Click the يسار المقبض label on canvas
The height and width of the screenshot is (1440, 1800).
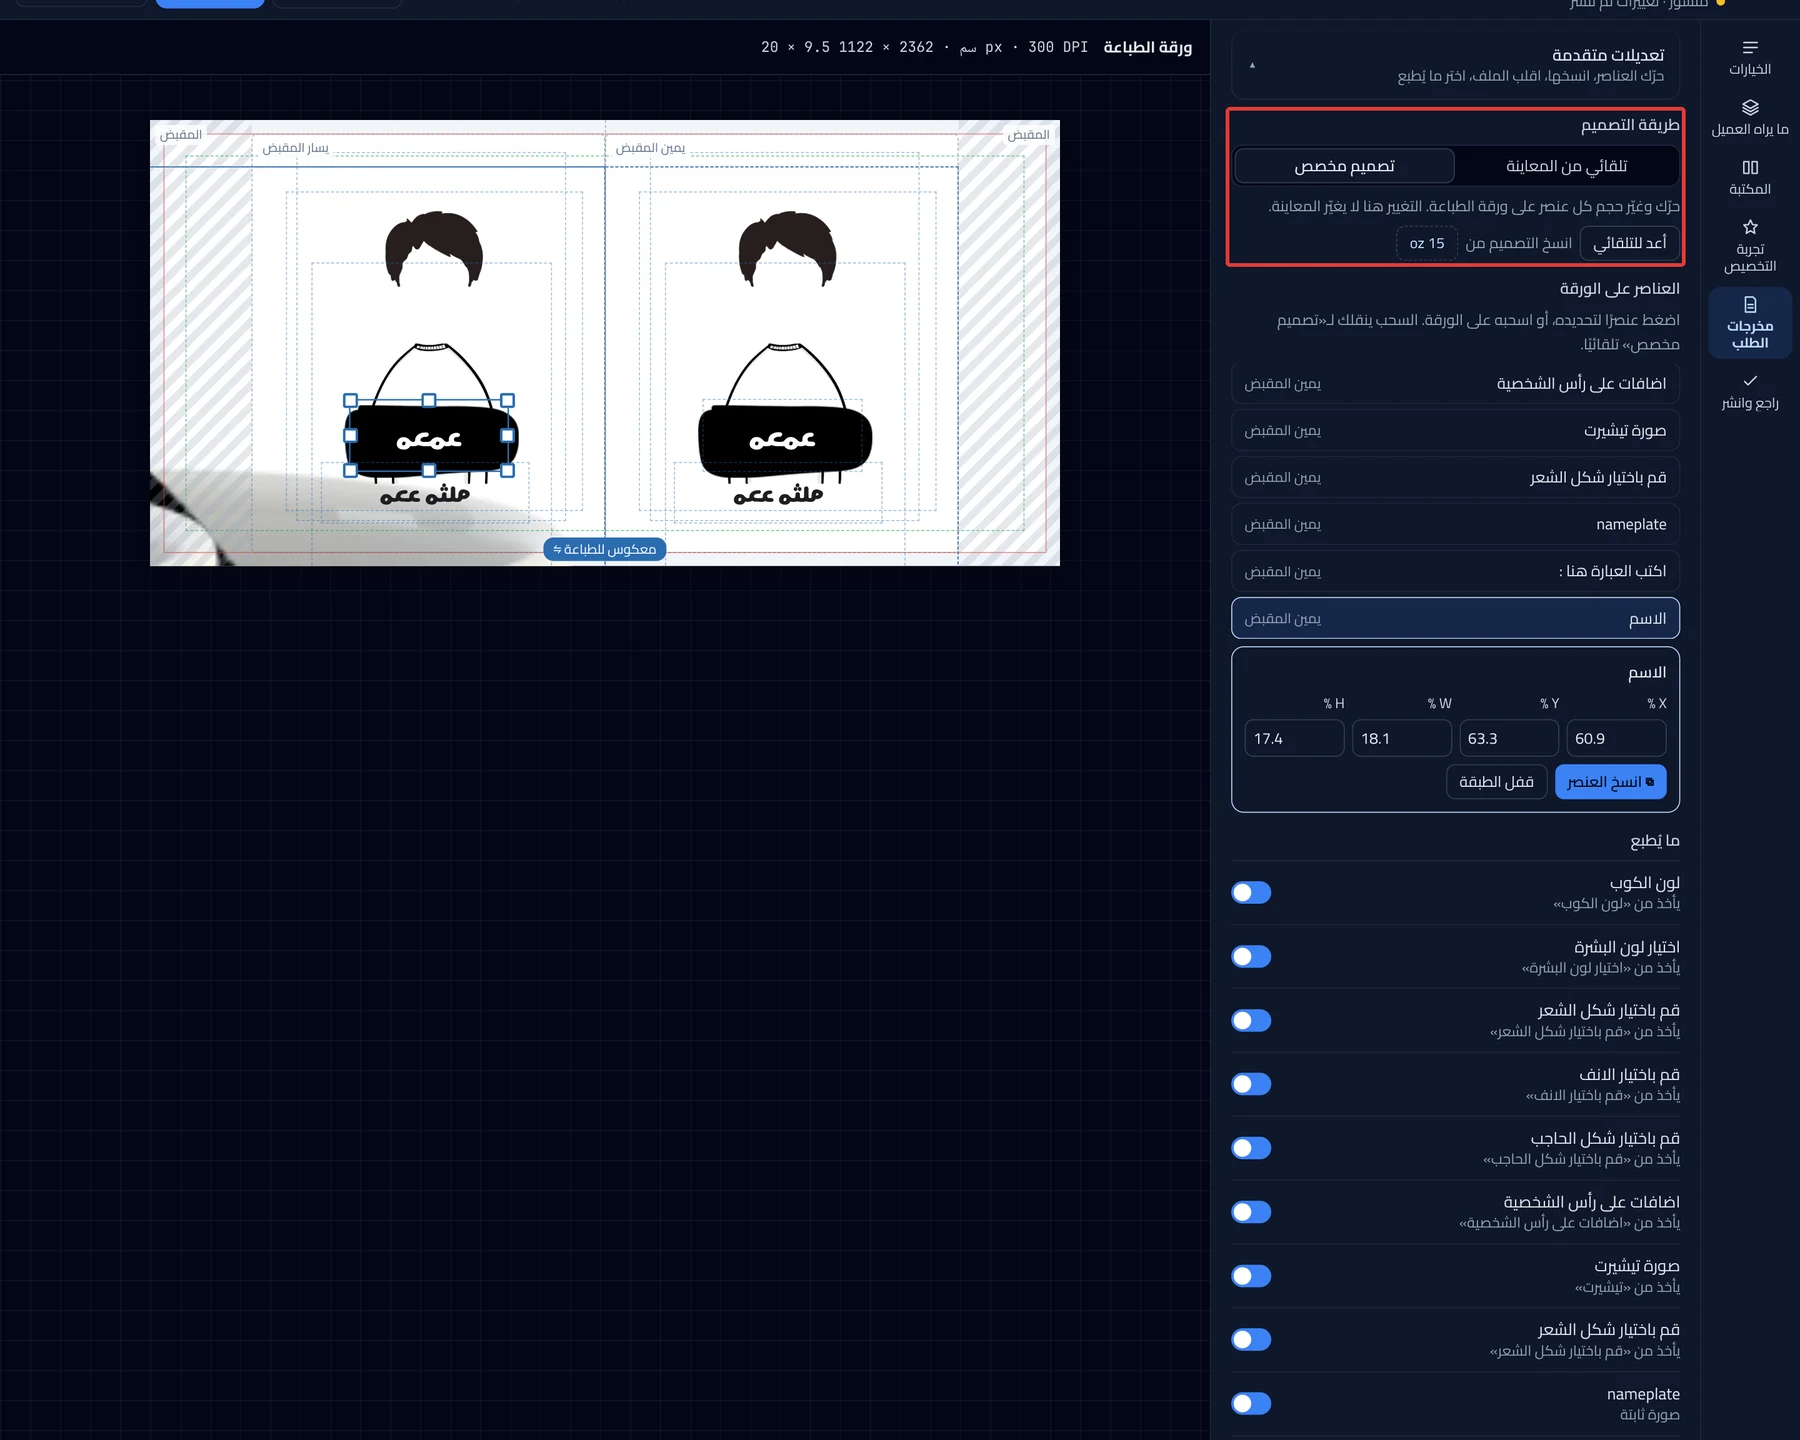pos(295,148)
